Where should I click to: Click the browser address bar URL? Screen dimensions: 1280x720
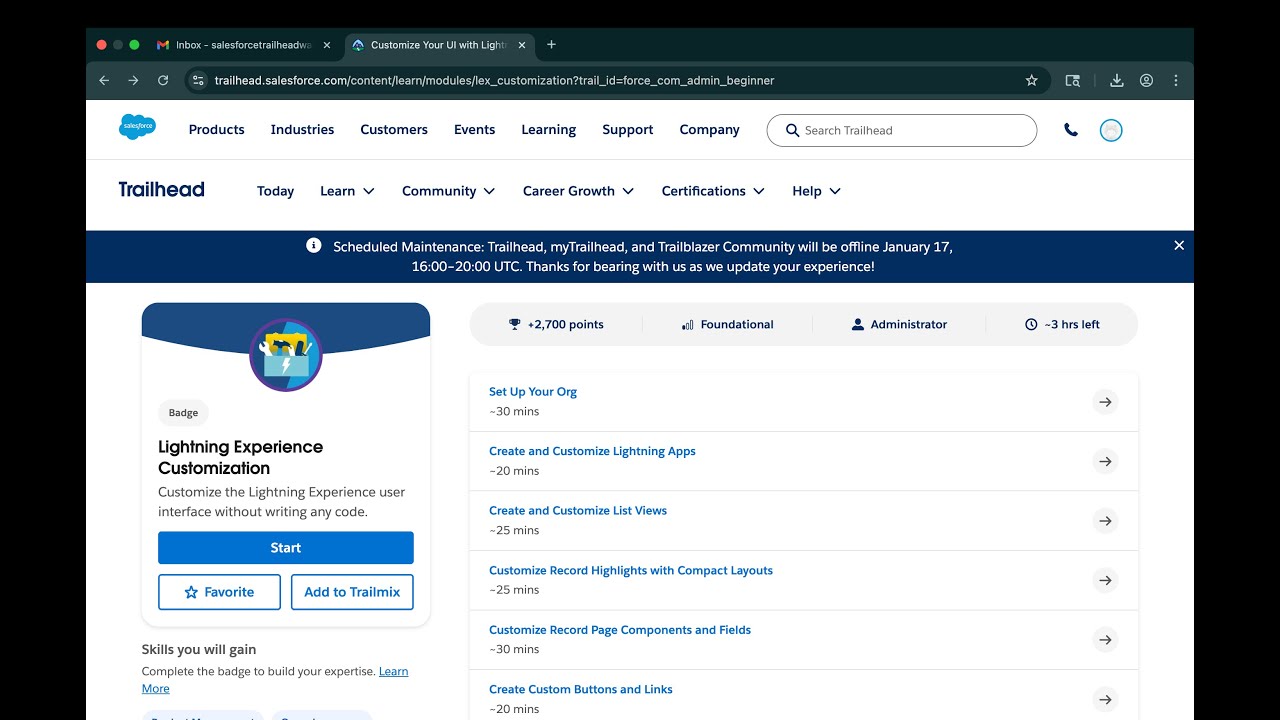[494, 80]
